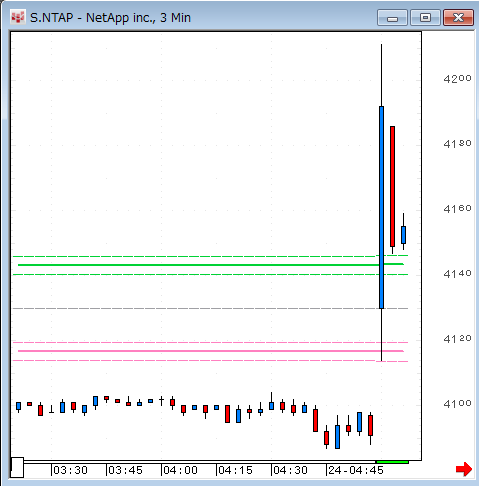Click the red arrow at bottom right
Screen dimensions: 479x486
464,469
